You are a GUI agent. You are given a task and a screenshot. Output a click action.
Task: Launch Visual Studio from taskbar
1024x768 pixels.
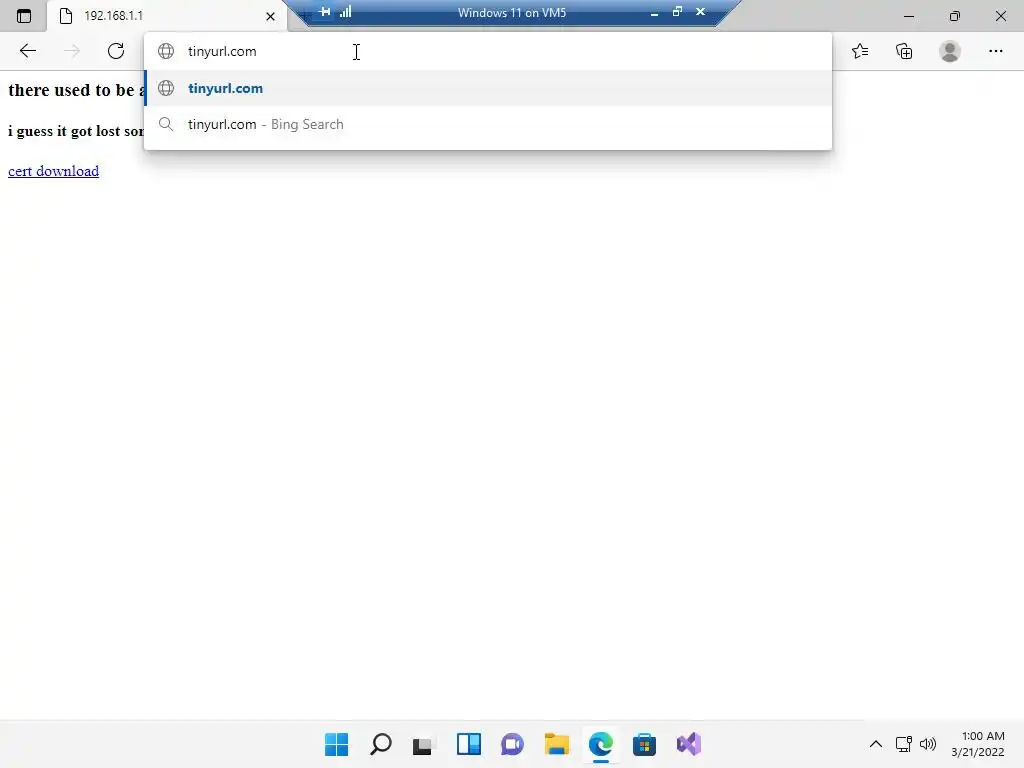point(688,744)
